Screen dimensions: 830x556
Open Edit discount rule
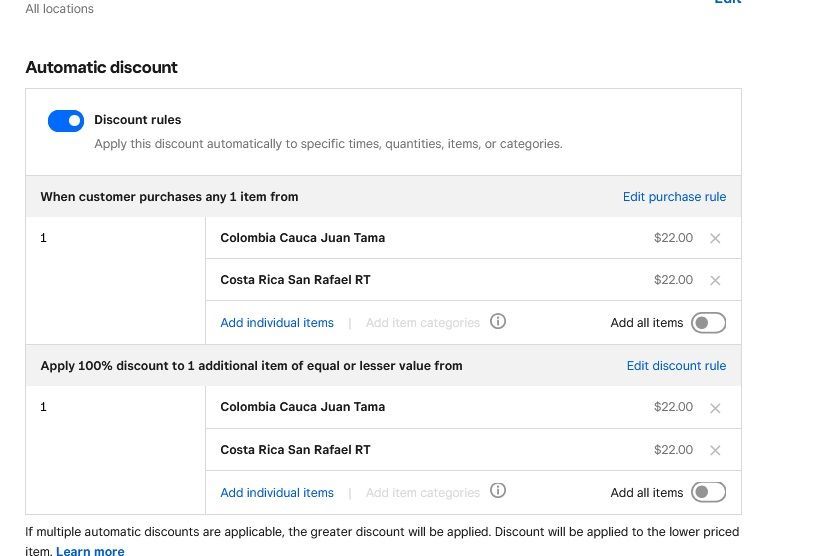coord(676,366)
